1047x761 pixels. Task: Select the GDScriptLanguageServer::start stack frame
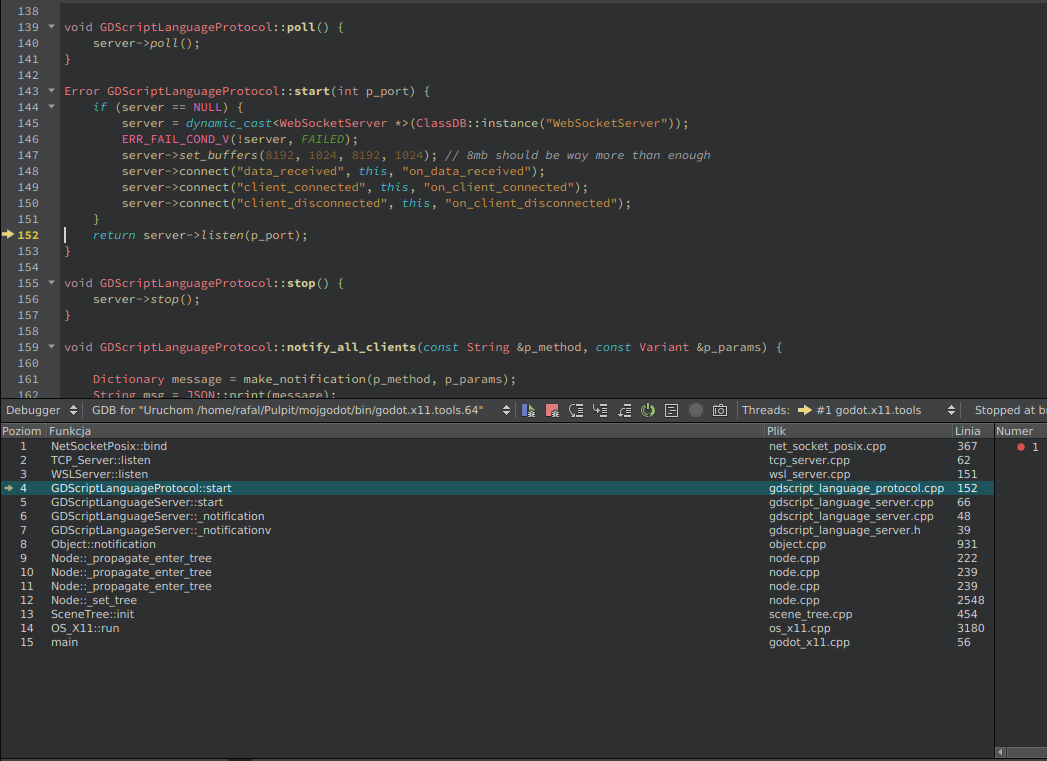(497, 502)
